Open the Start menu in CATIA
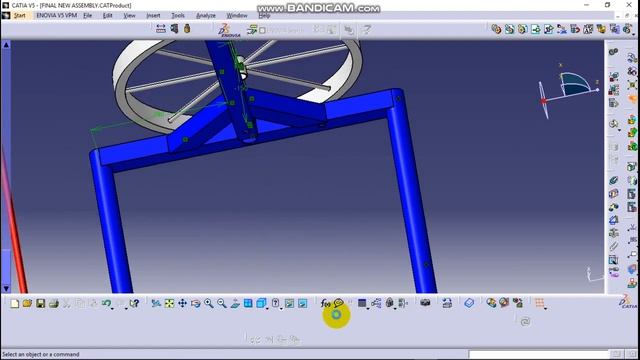 coord(19,16)
